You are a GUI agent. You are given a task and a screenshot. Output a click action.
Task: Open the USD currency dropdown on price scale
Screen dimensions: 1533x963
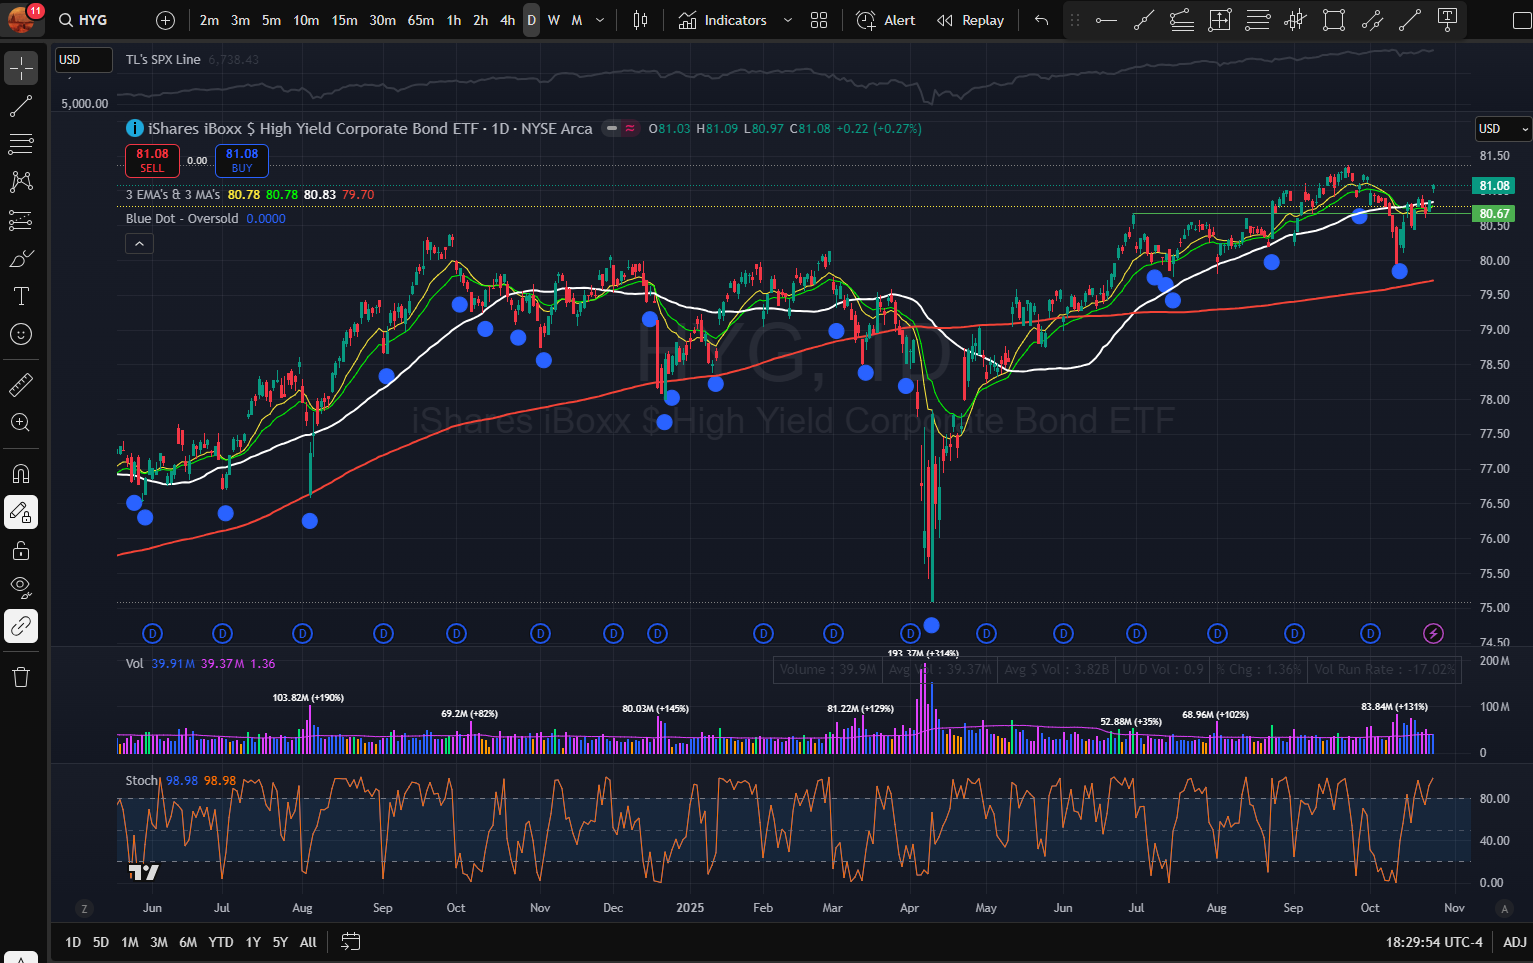click(x=1503, y=129)
